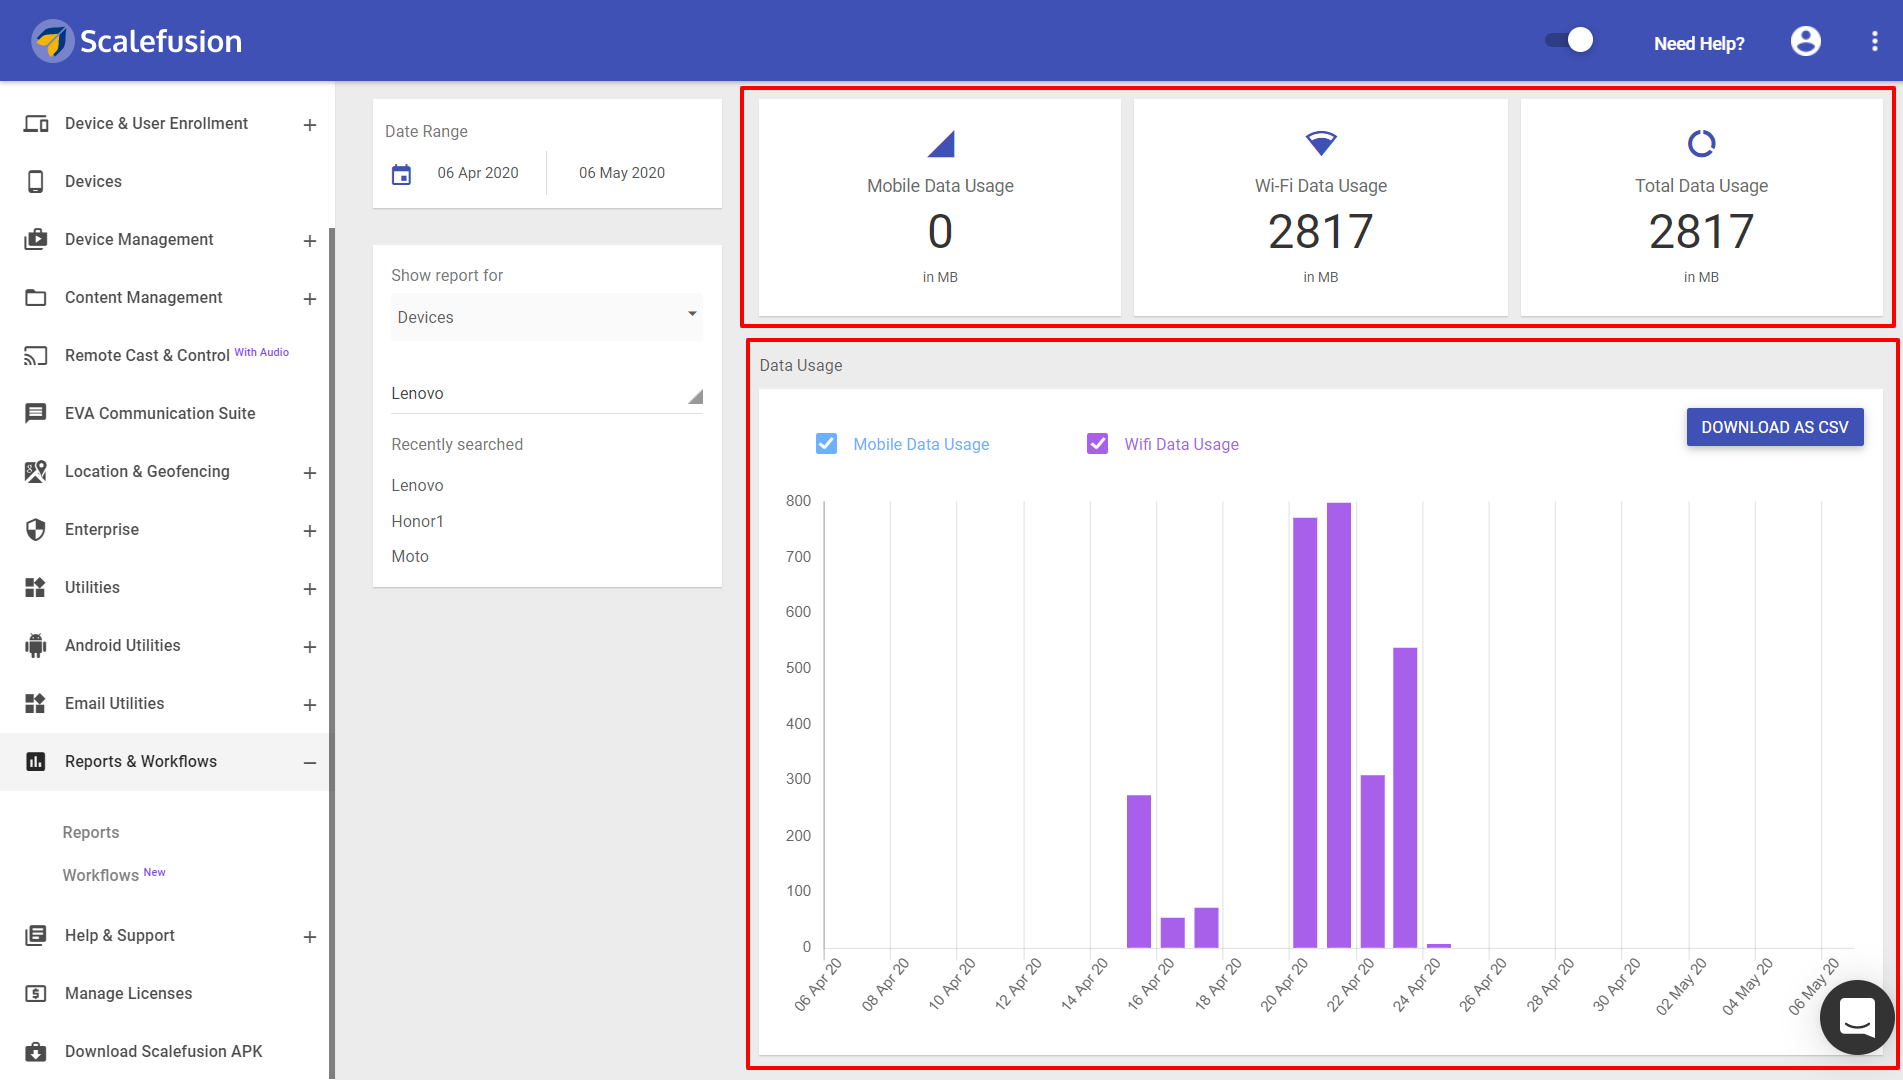Toggle the switch in the top header
Image resolution: width=1903 pixels, height=1080 pixels.
(1569, 40)
